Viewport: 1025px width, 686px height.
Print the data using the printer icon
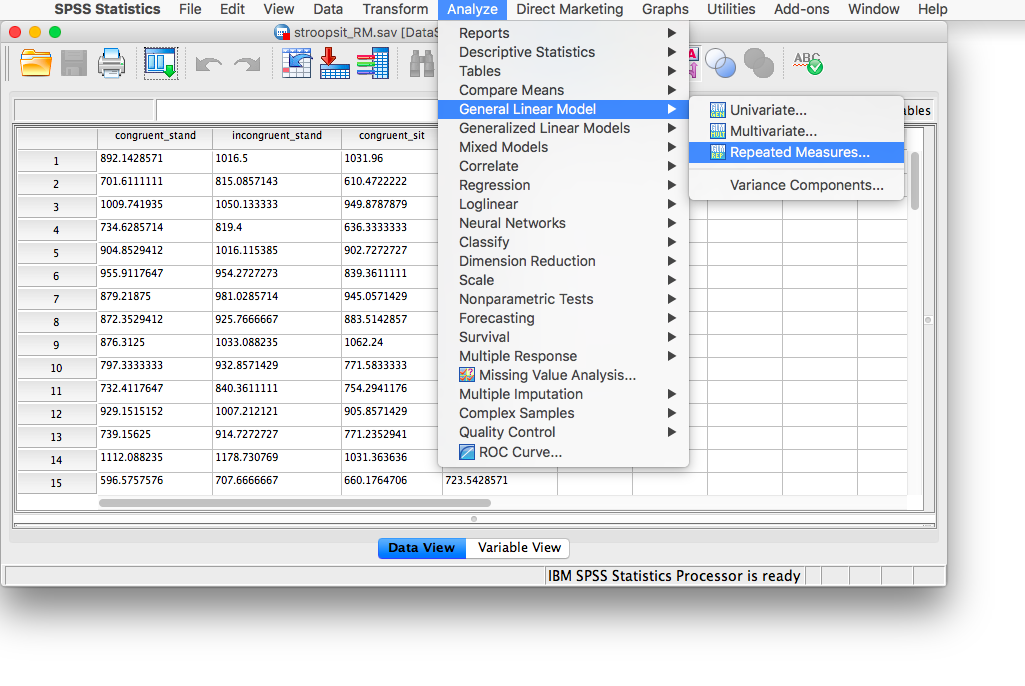(x=111, y=63)
